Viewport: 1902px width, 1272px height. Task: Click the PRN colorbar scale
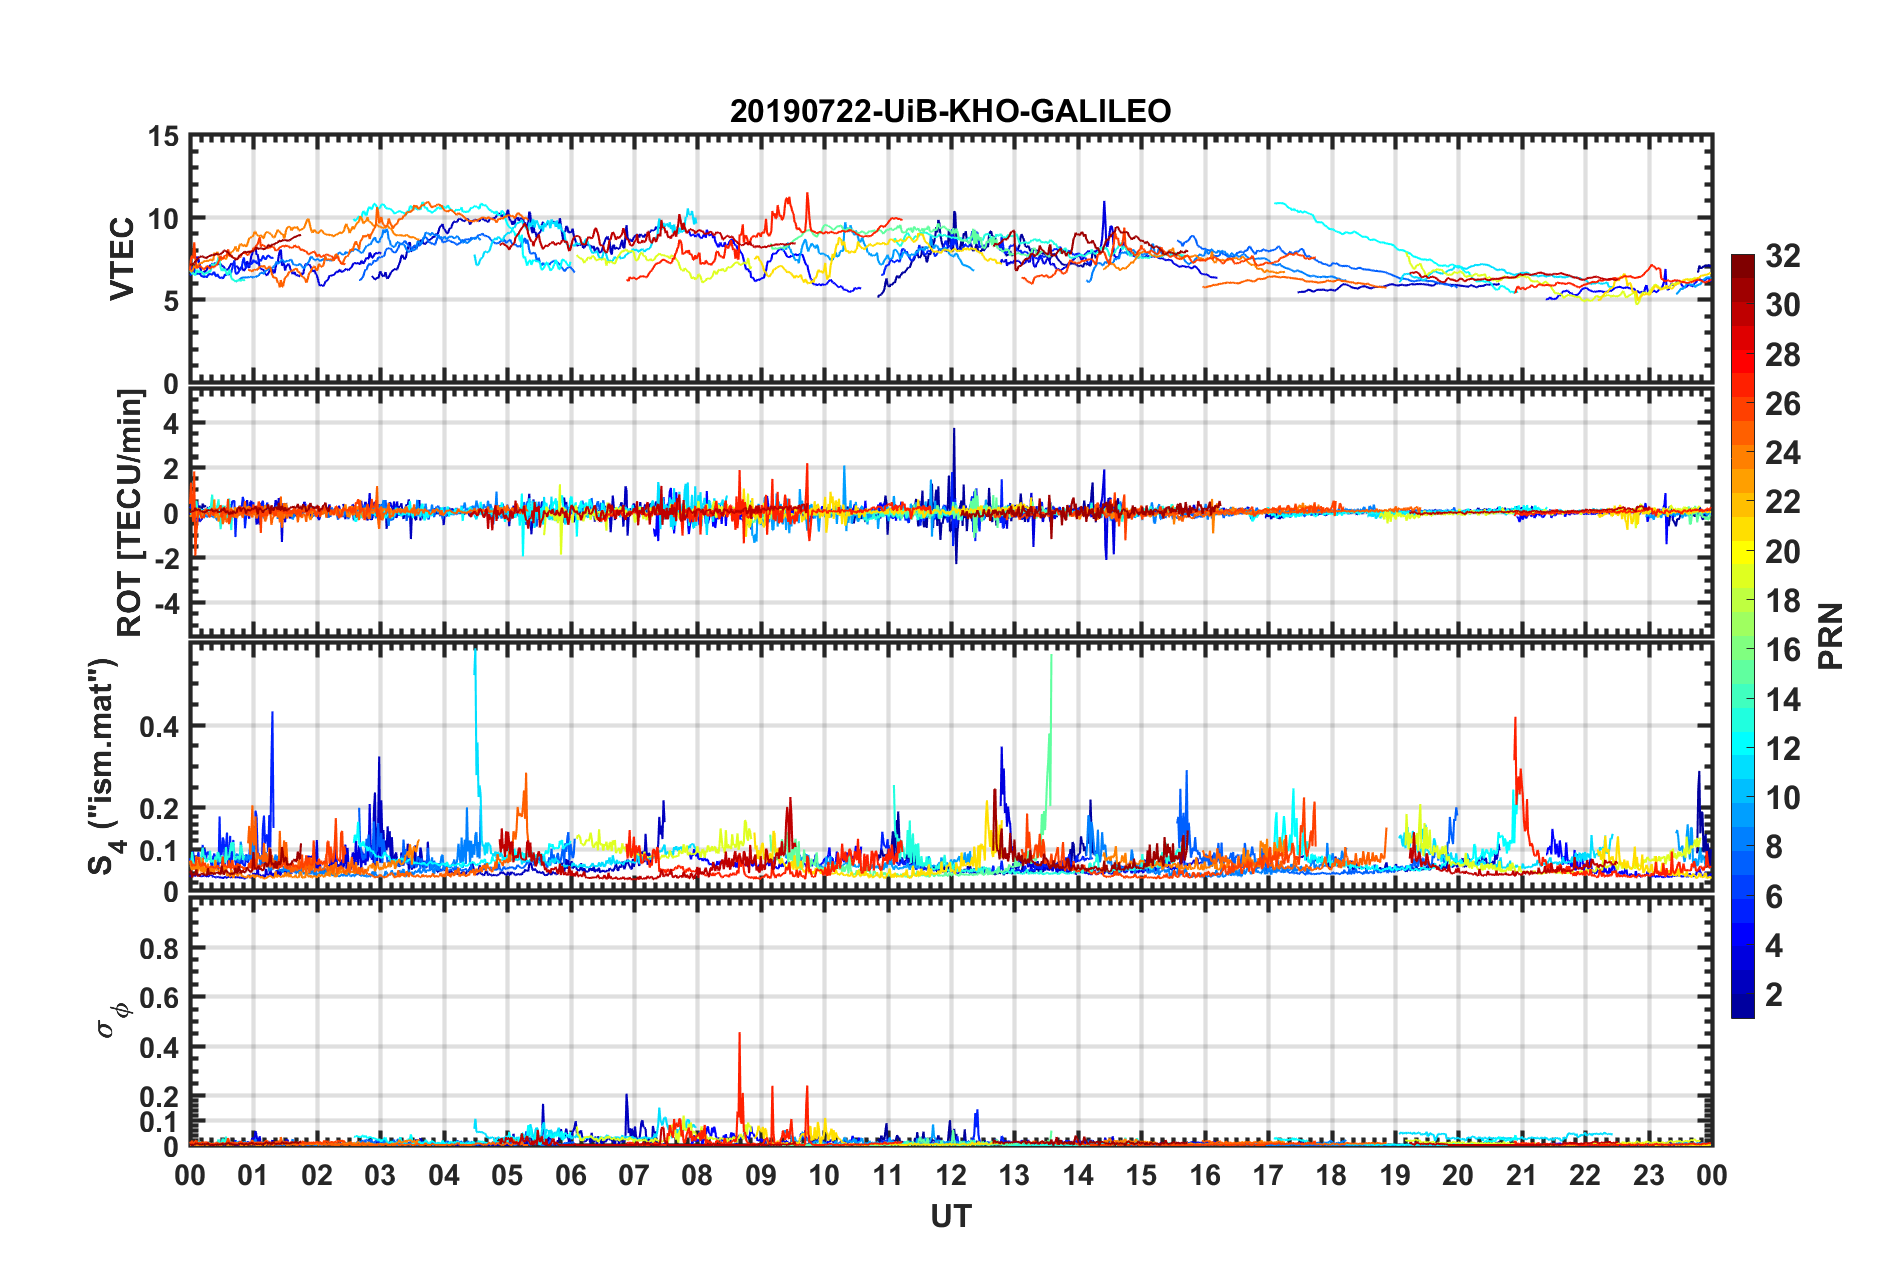(1743, 636)
